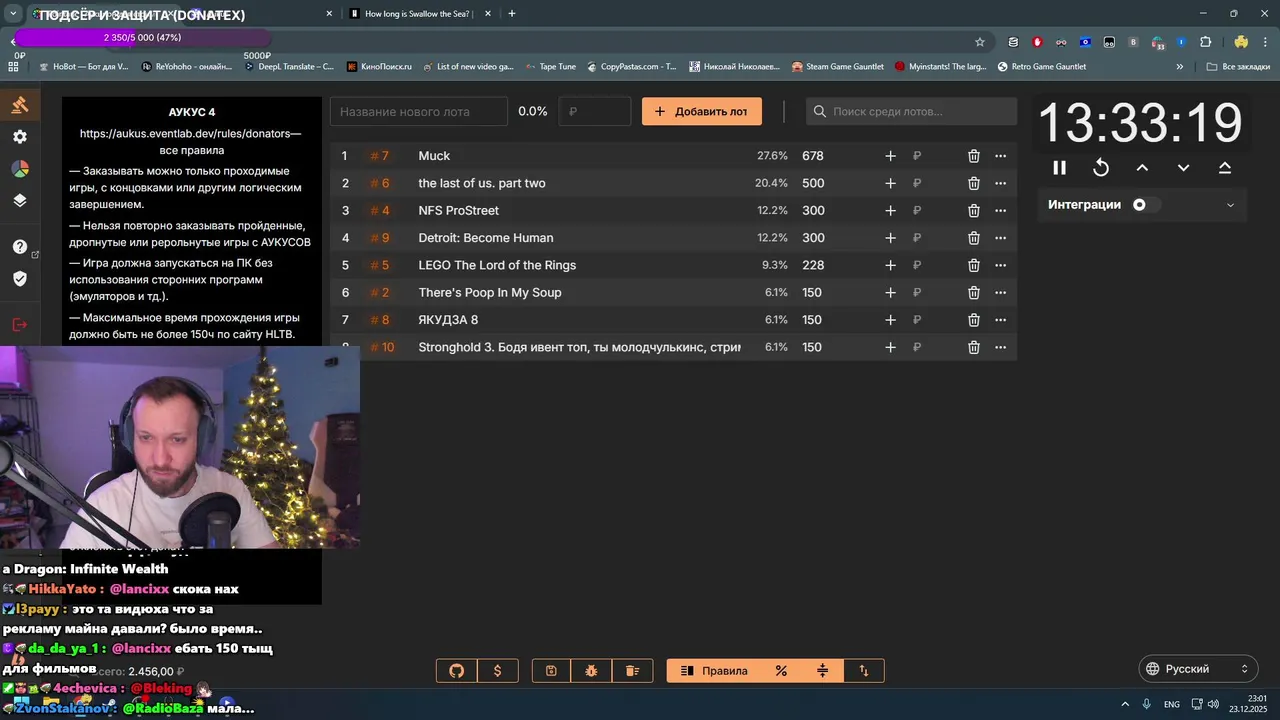Open more options for Muck lot
Screen dimensions: 1280x720
tap(1000, 156)
